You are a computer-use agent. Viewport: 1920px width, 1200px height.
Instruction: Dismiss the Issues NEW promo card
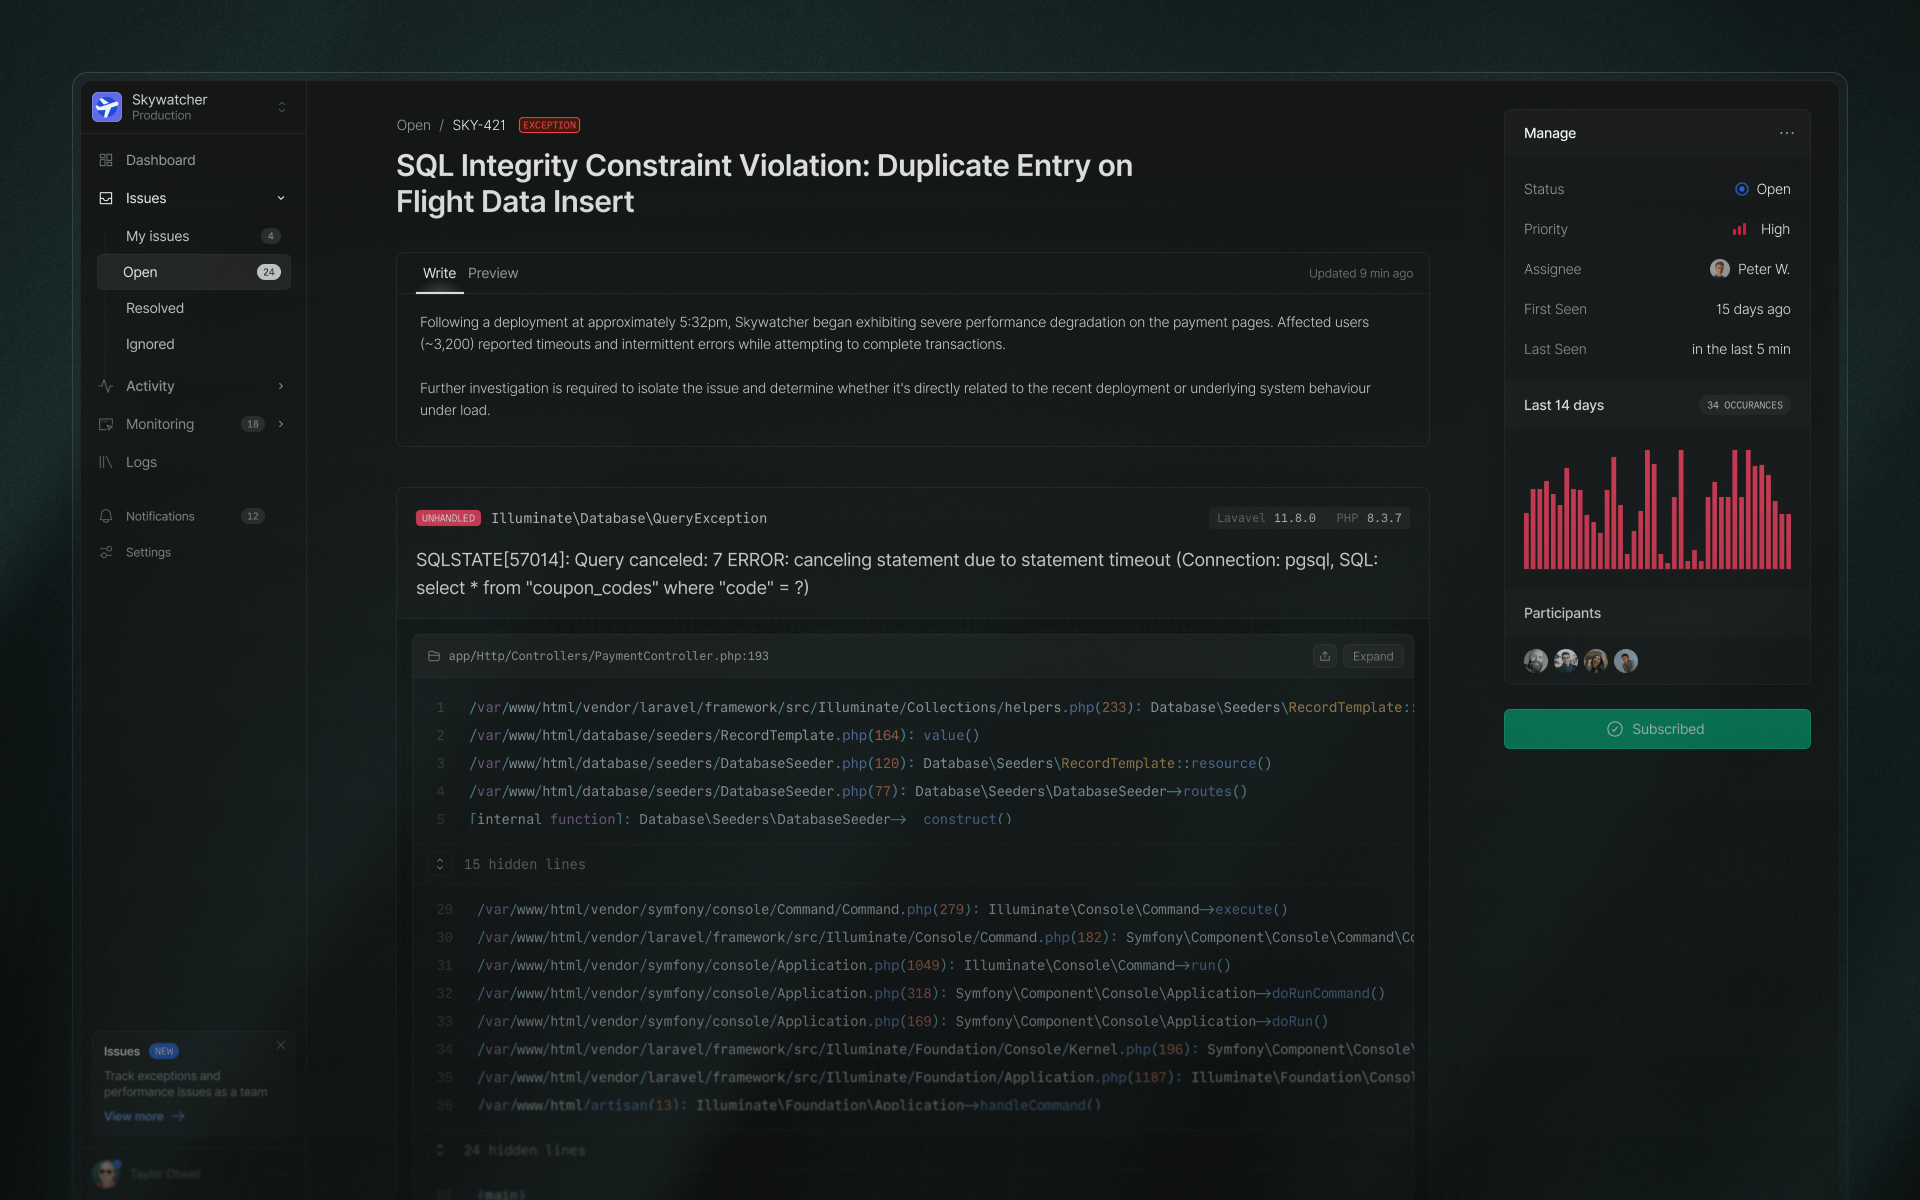[281, 1045]
